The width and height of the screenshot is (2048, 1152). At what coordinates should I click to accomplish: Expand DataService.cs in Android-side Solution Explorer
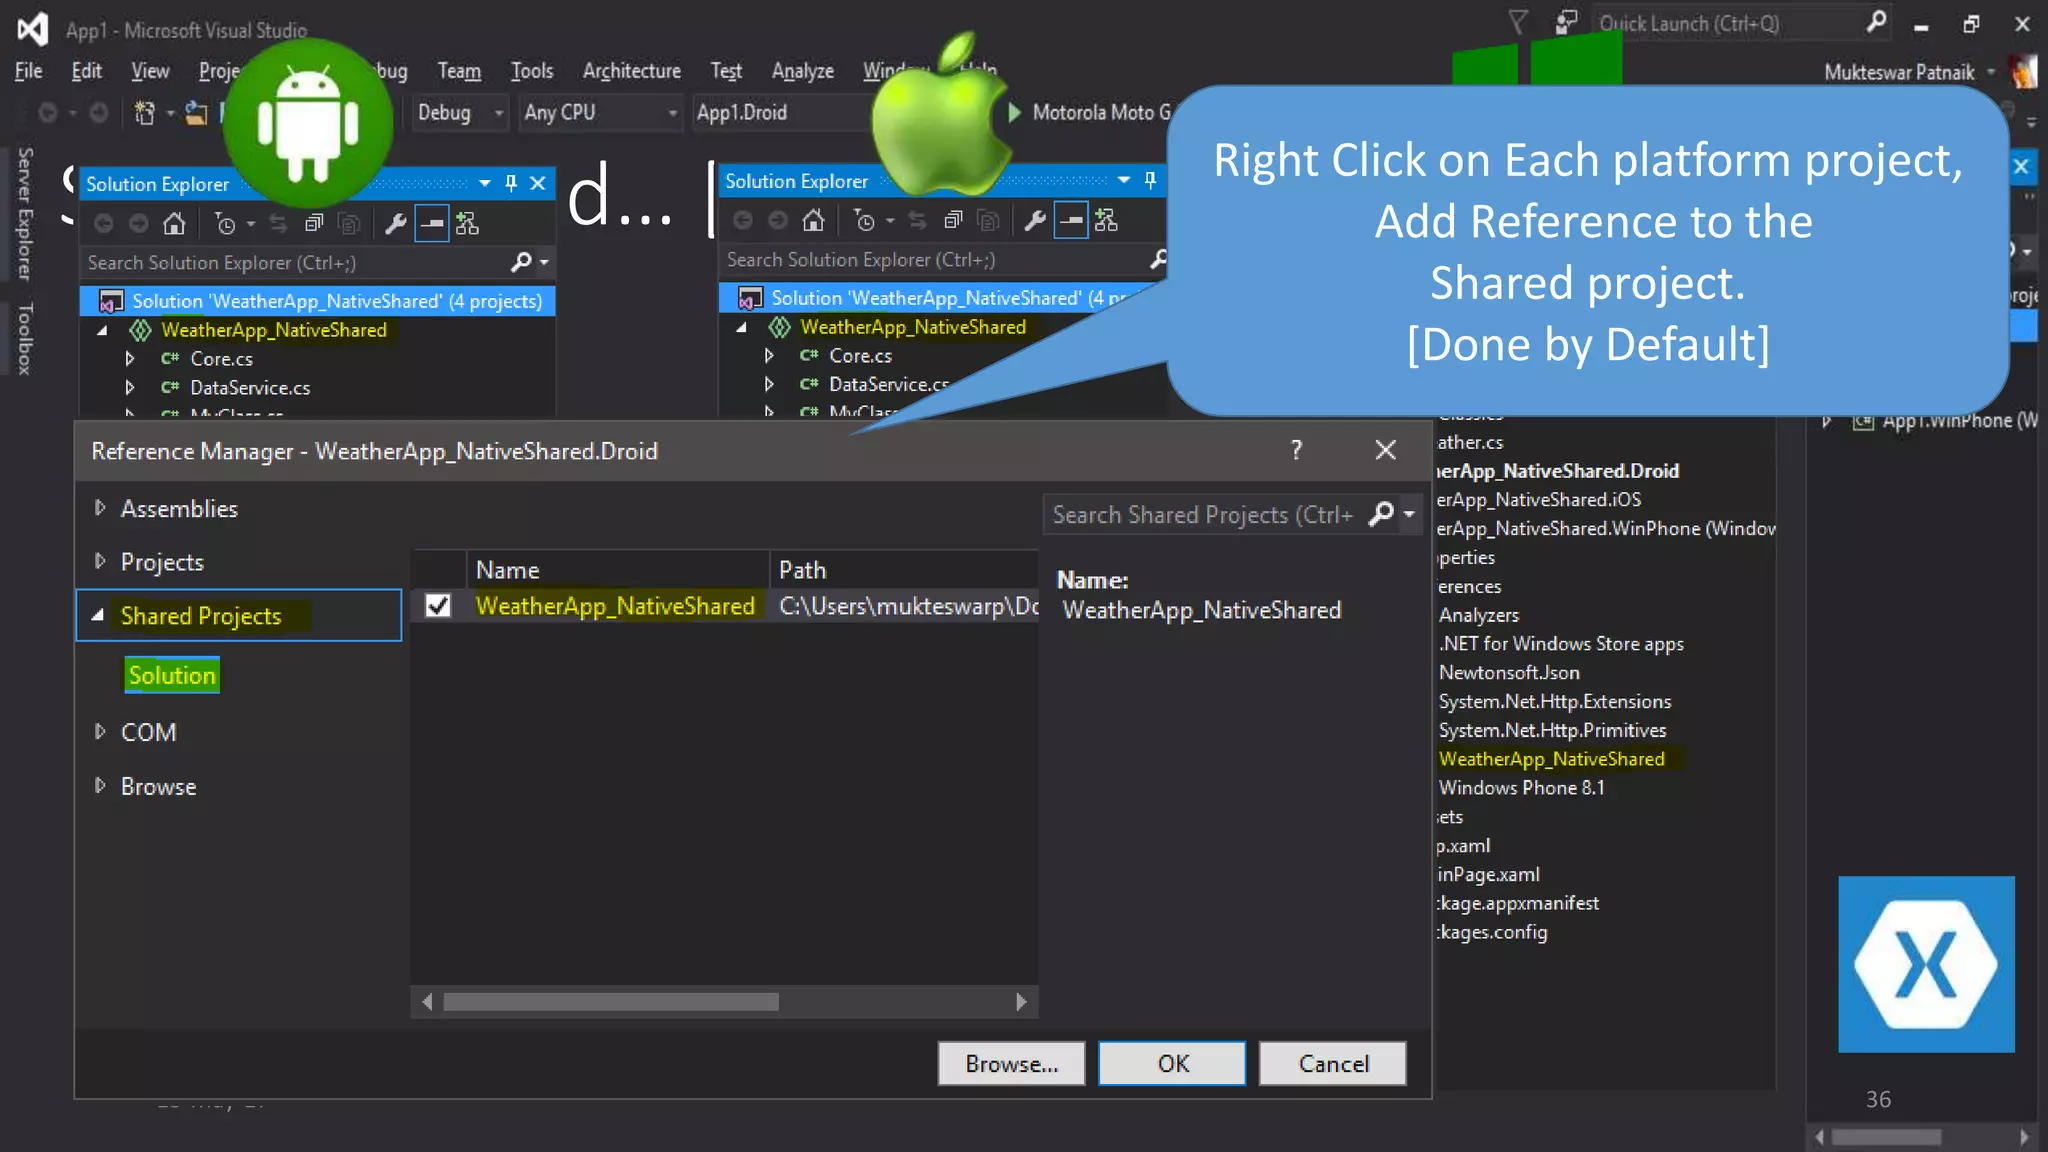tap(130, 387)
